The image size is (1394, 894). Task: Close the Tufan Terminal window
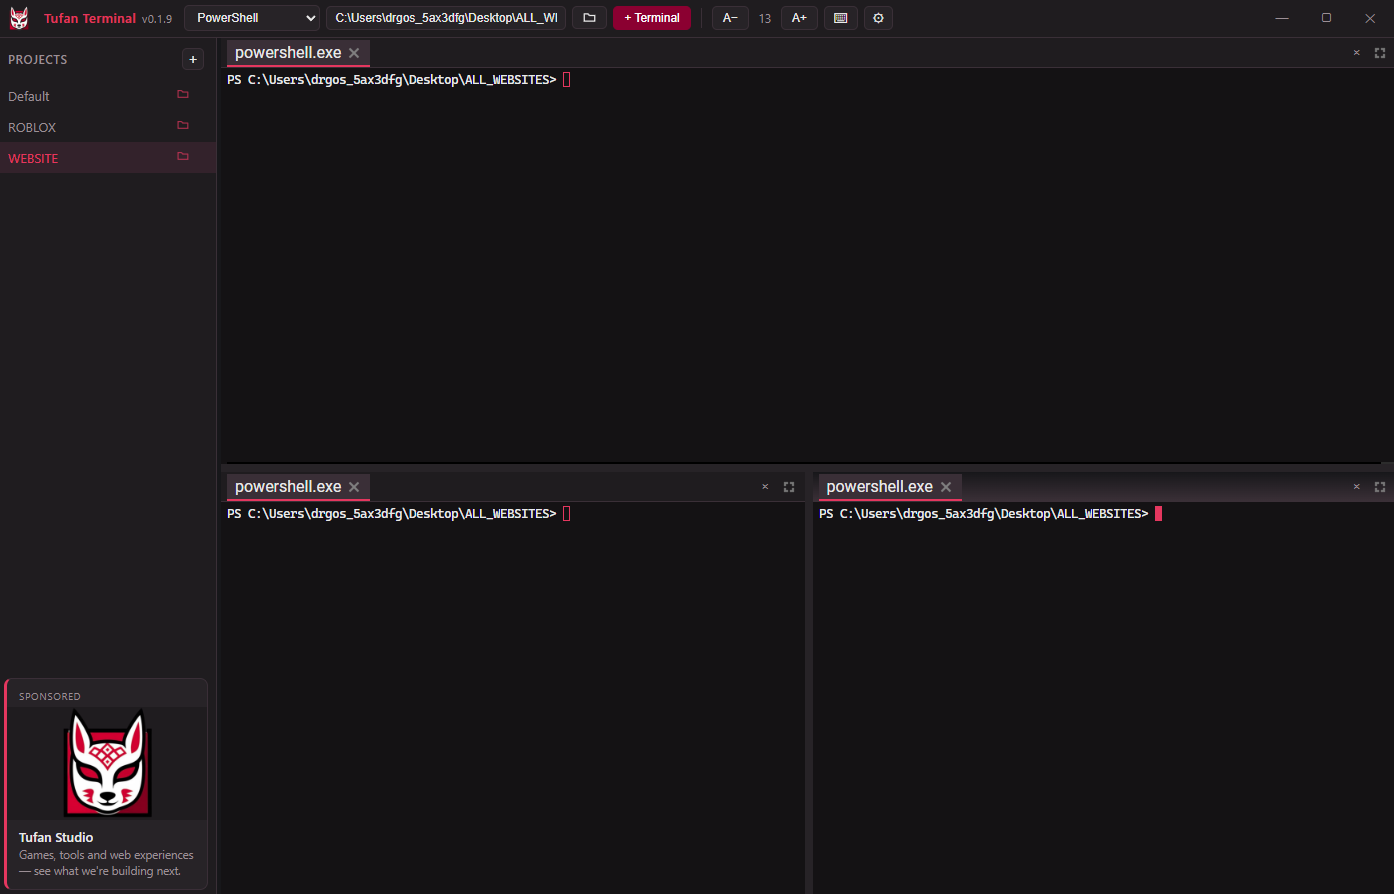point(1370,18)
